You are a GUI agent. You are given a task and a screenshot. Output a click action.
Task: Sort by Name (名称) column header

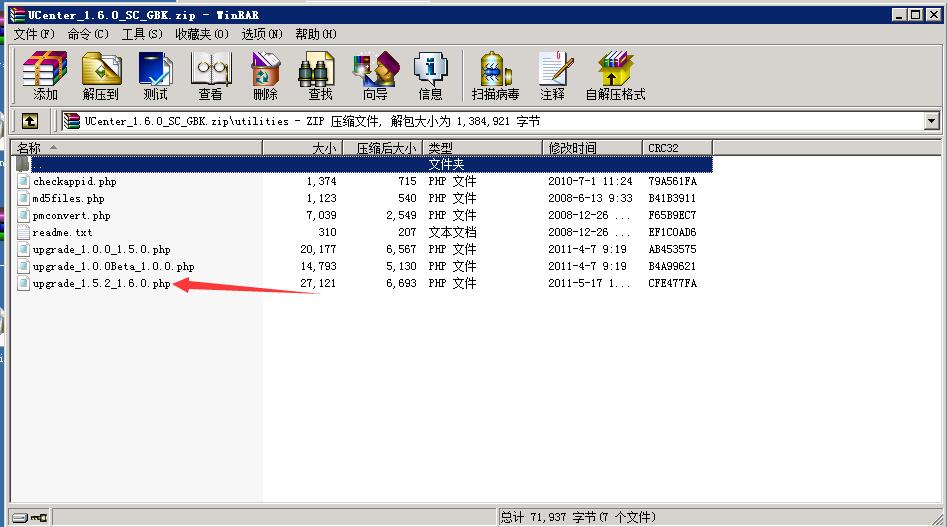coord(136,148)
